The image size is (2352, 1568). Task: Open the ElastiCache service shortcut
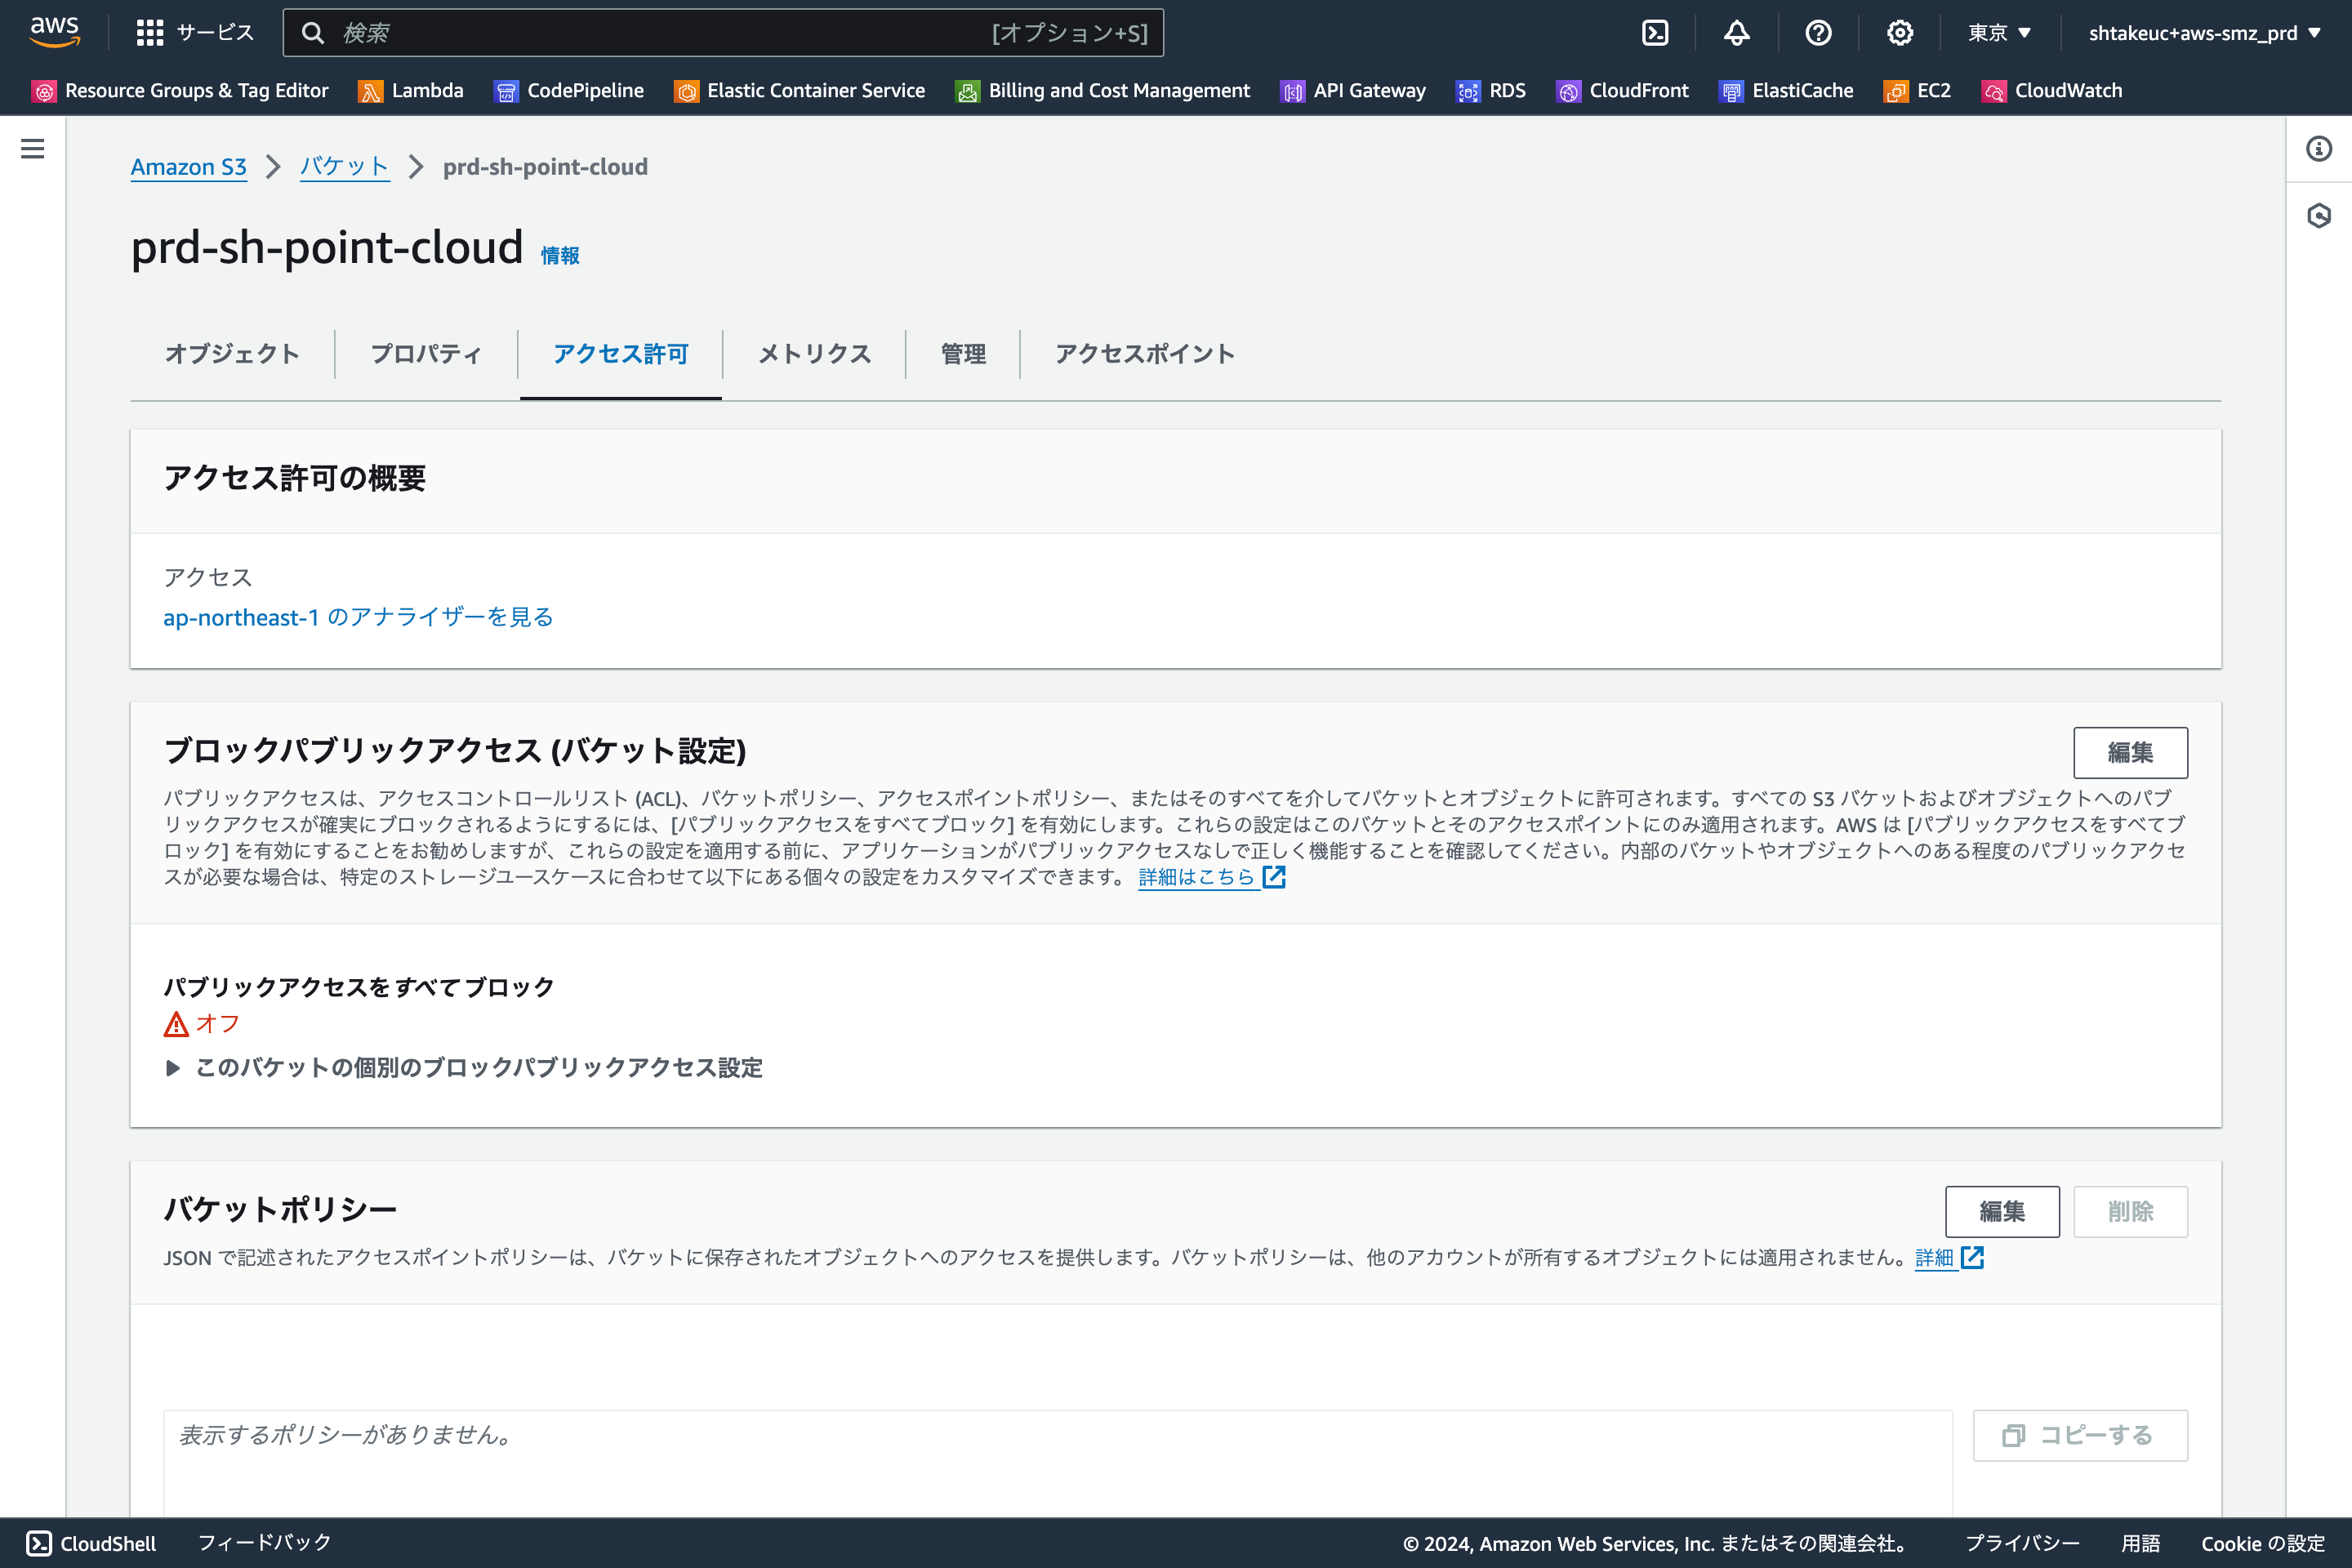1786,91
